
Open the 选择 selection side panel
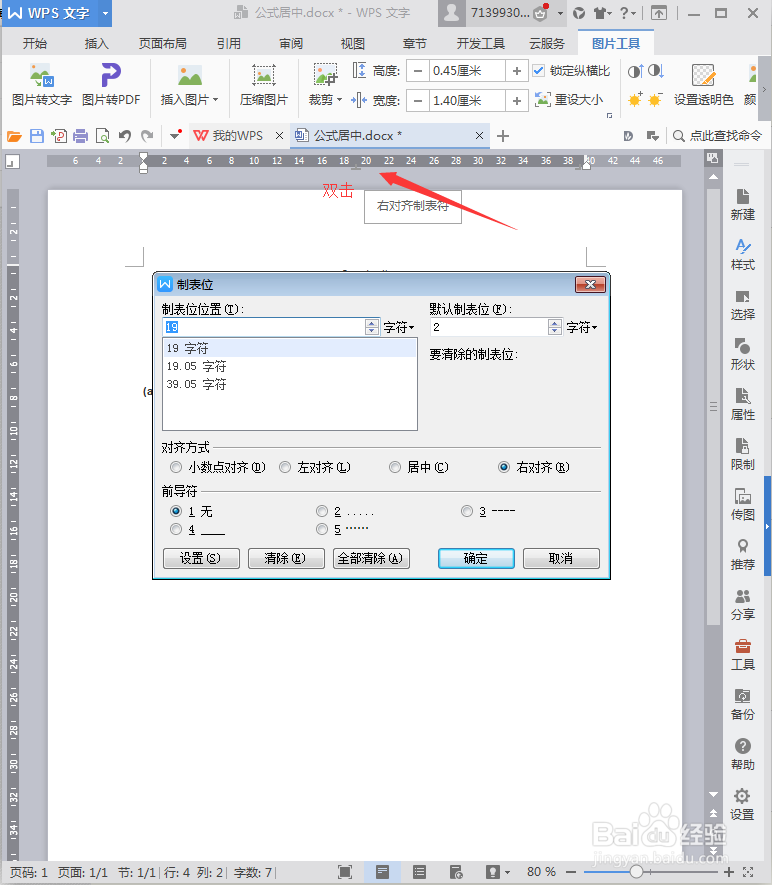pyautogui.click(x=742, y=305)
